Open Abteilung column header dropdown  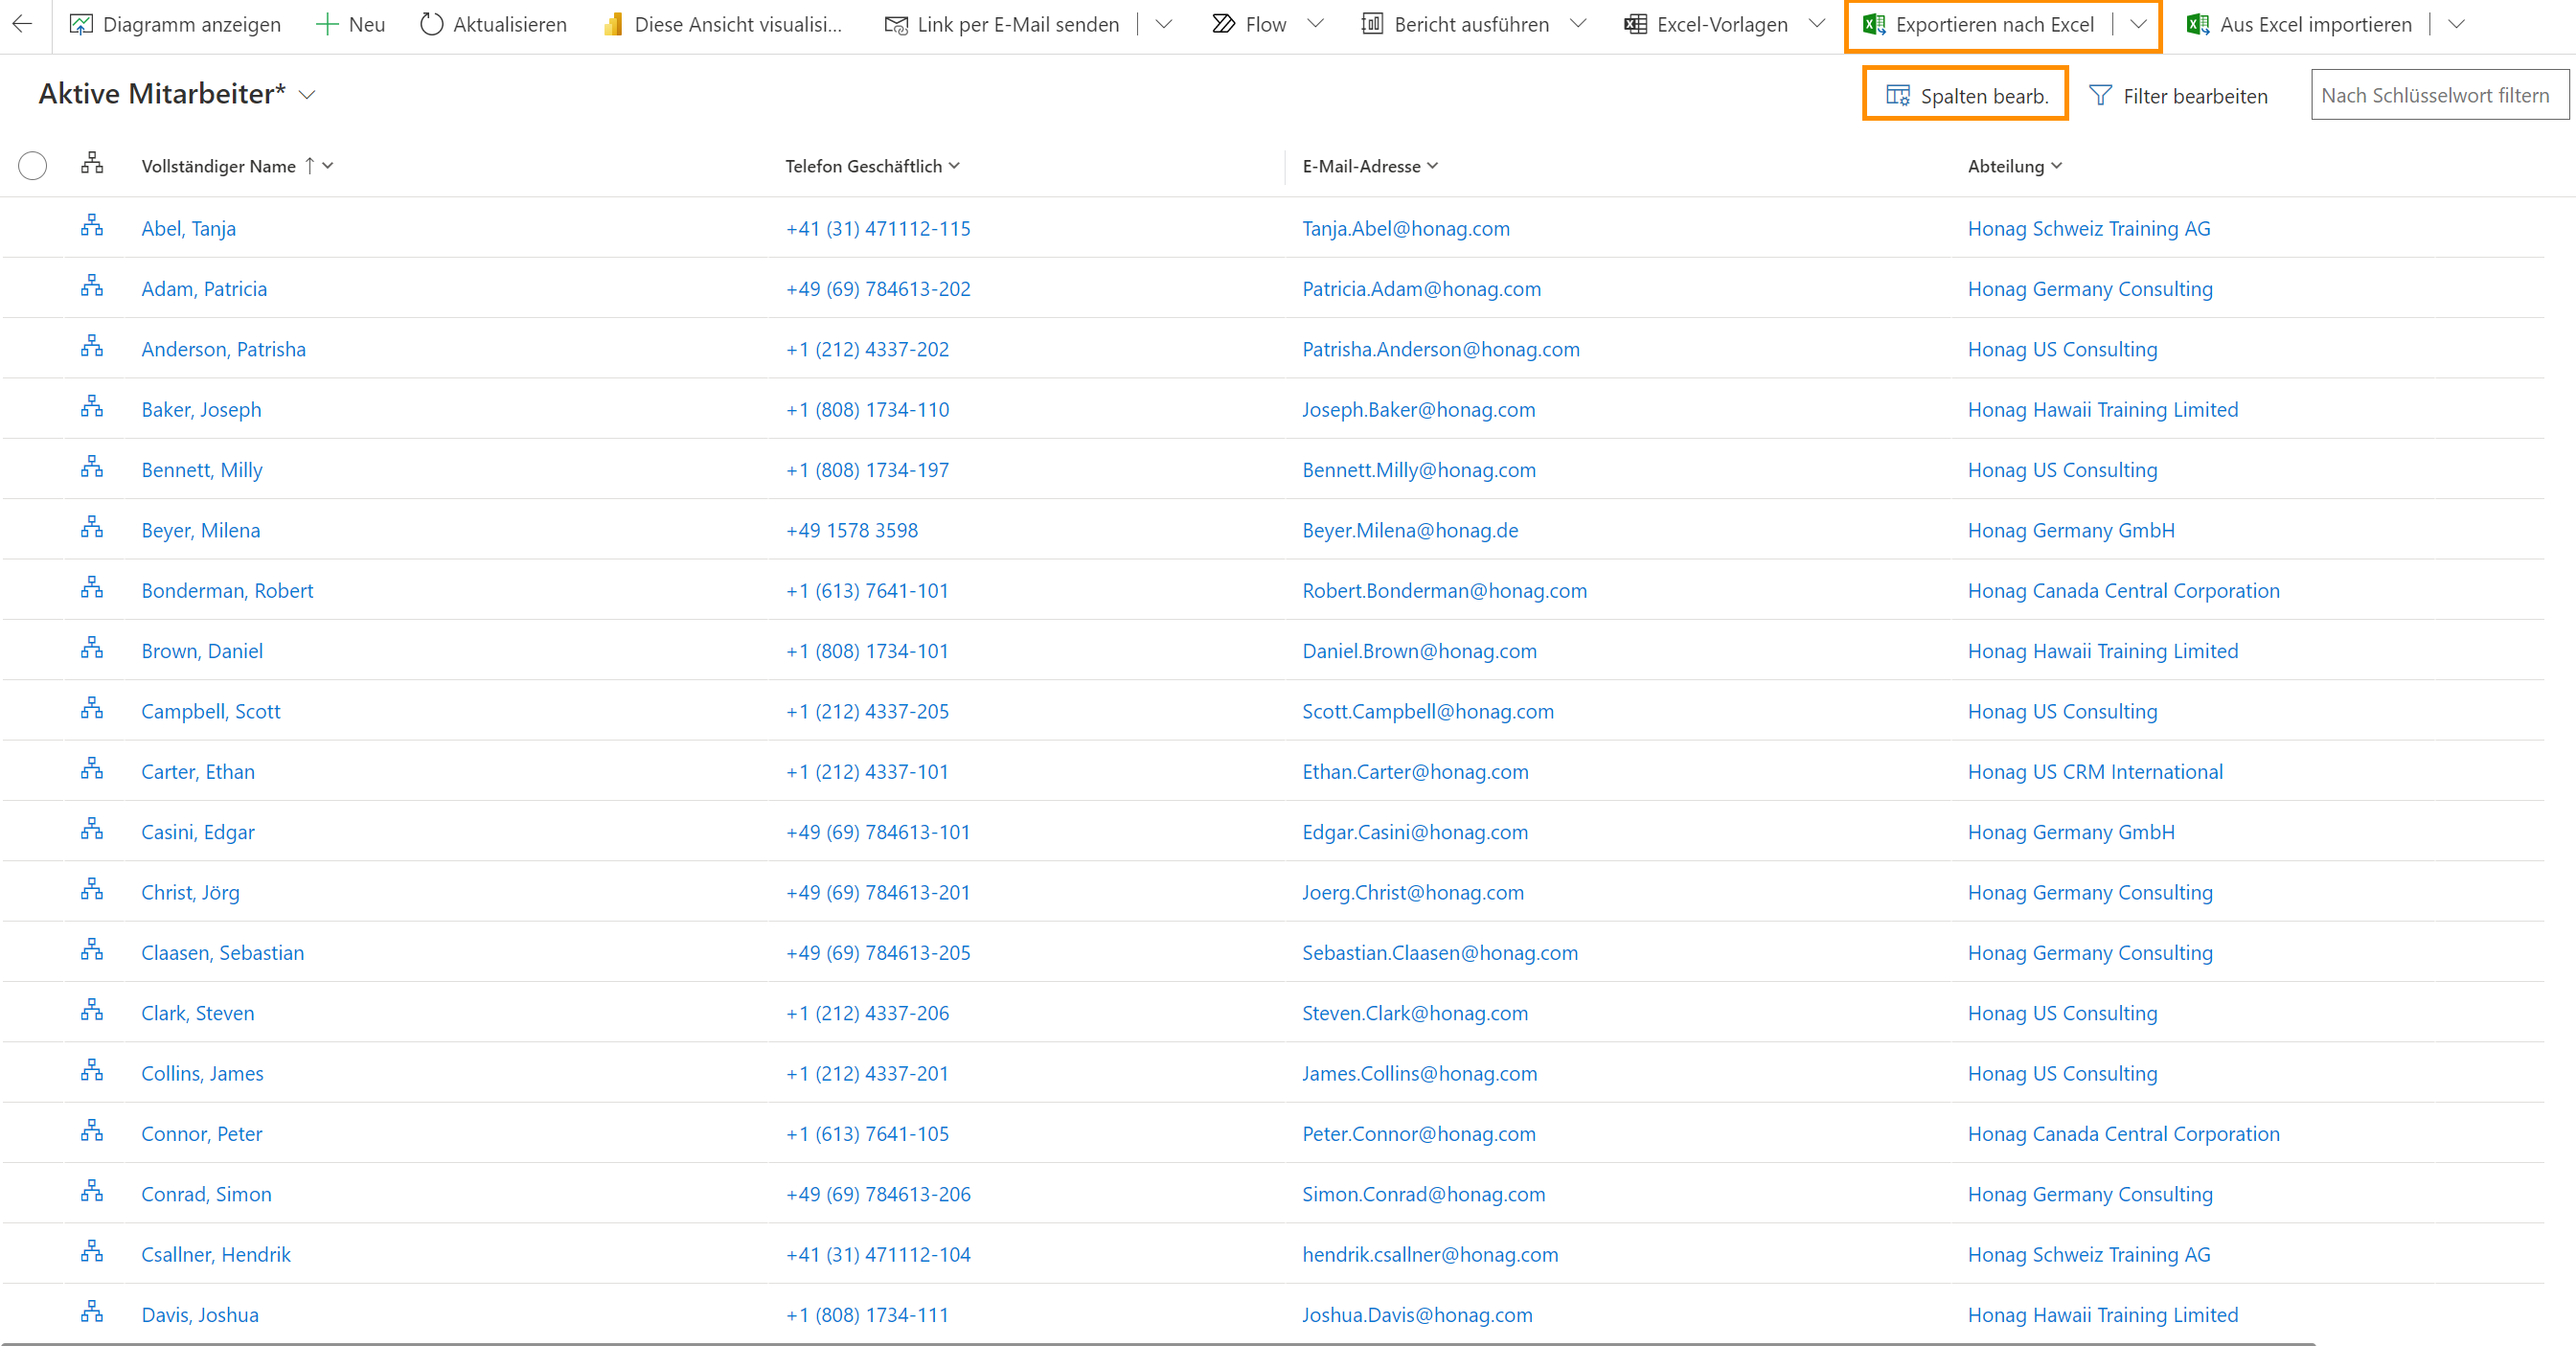2056,166
